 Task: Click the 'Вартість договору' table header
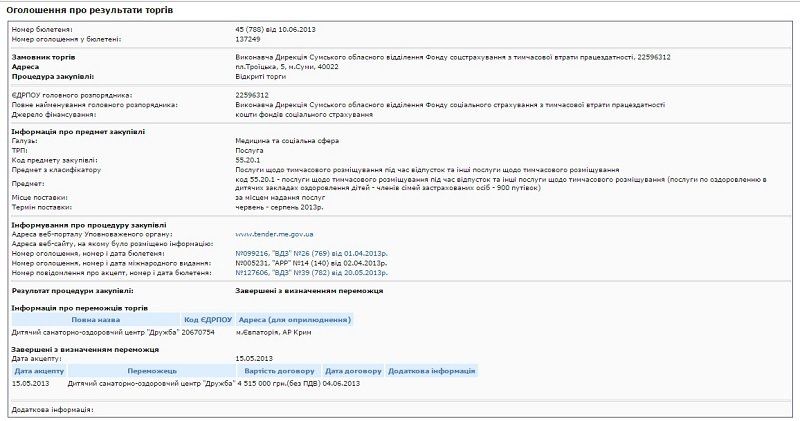278,371
